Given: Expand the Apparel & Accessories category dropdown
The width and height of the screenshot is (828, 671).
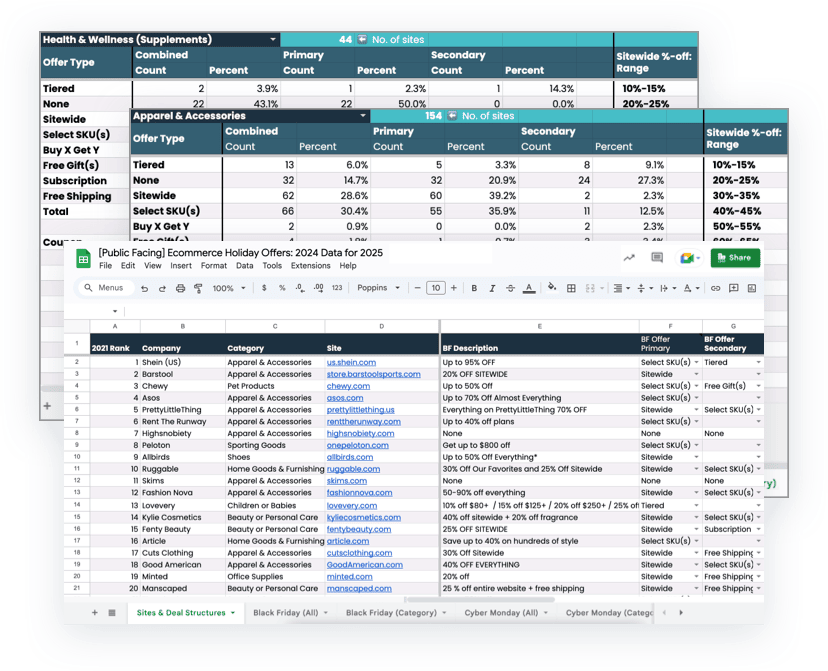Looking at the screenshot, I should coord(363,116).
